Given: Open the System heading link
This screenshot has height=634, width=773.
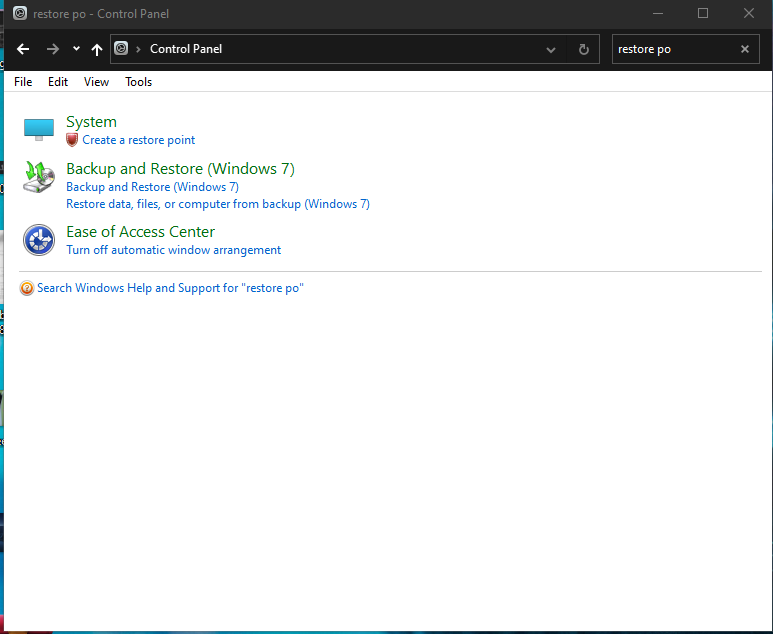Looking at the screenshot, I should tap(91, 122).
